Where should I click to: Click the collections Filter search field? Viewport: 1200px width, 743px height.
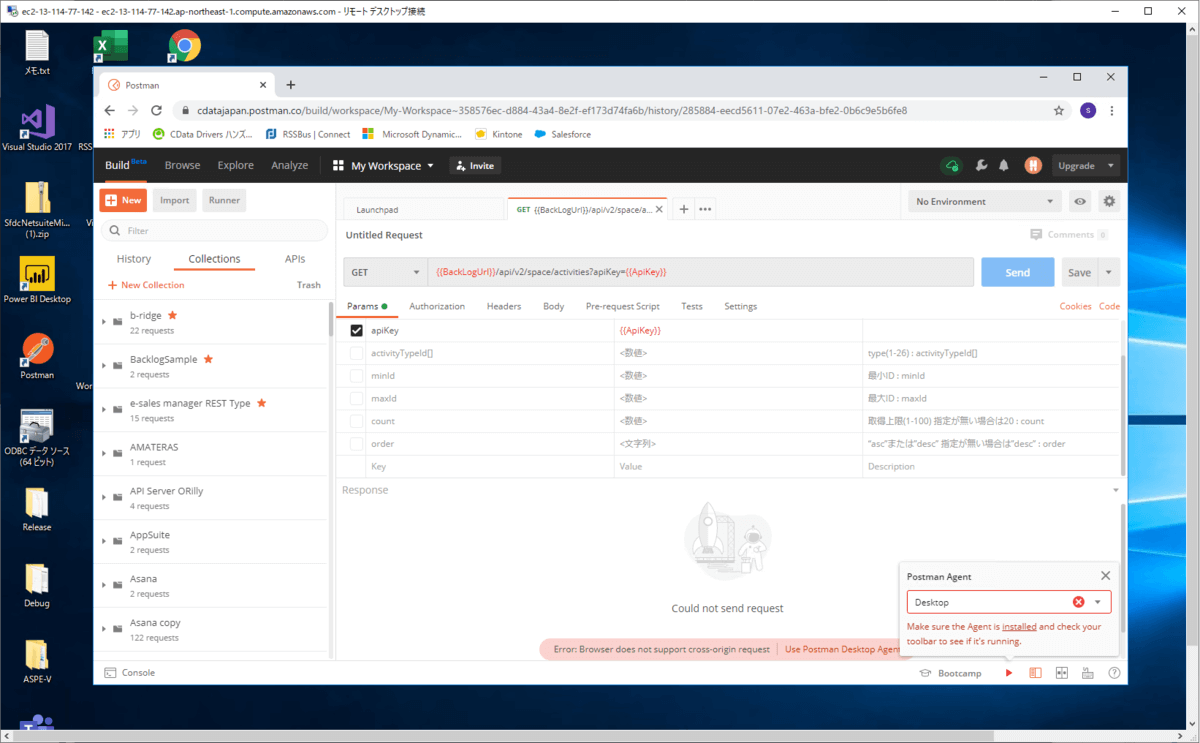click(215, 231)
